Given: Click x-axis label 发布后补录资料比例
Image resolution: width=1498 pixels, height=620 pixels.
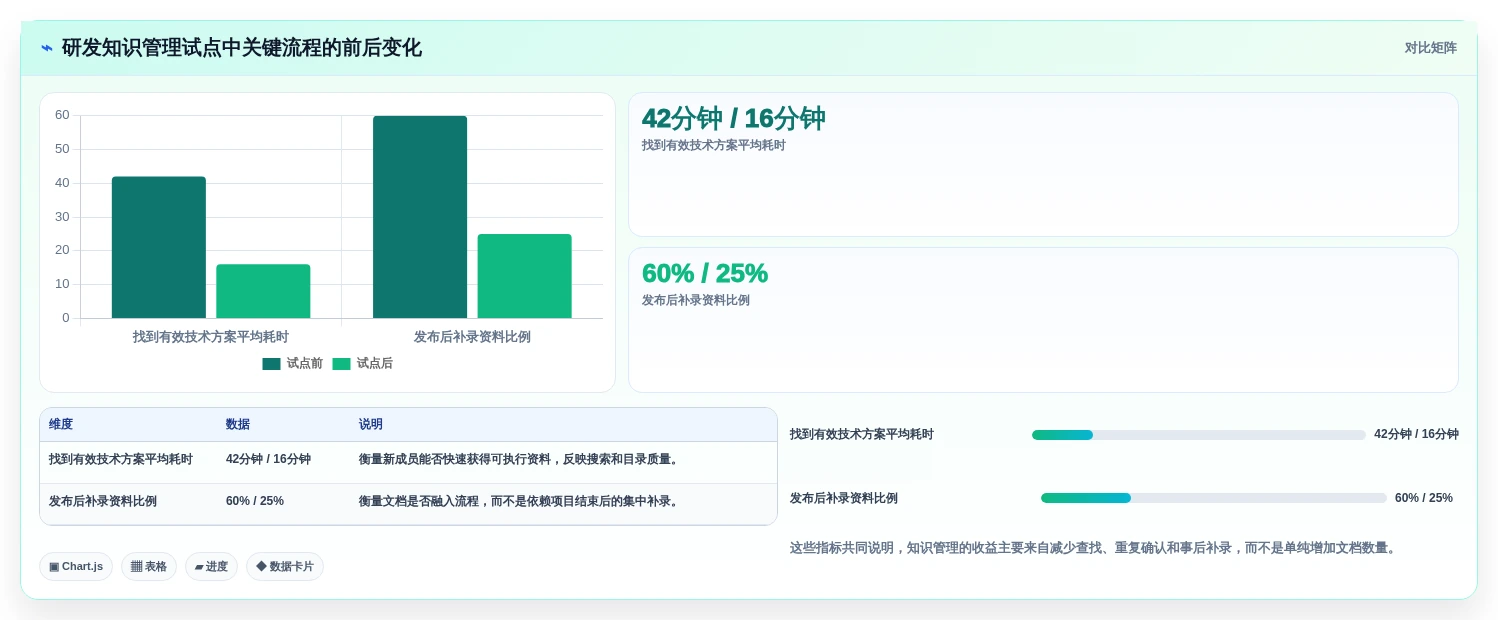Looking at the screenshot, I should [x=472, y=337].
